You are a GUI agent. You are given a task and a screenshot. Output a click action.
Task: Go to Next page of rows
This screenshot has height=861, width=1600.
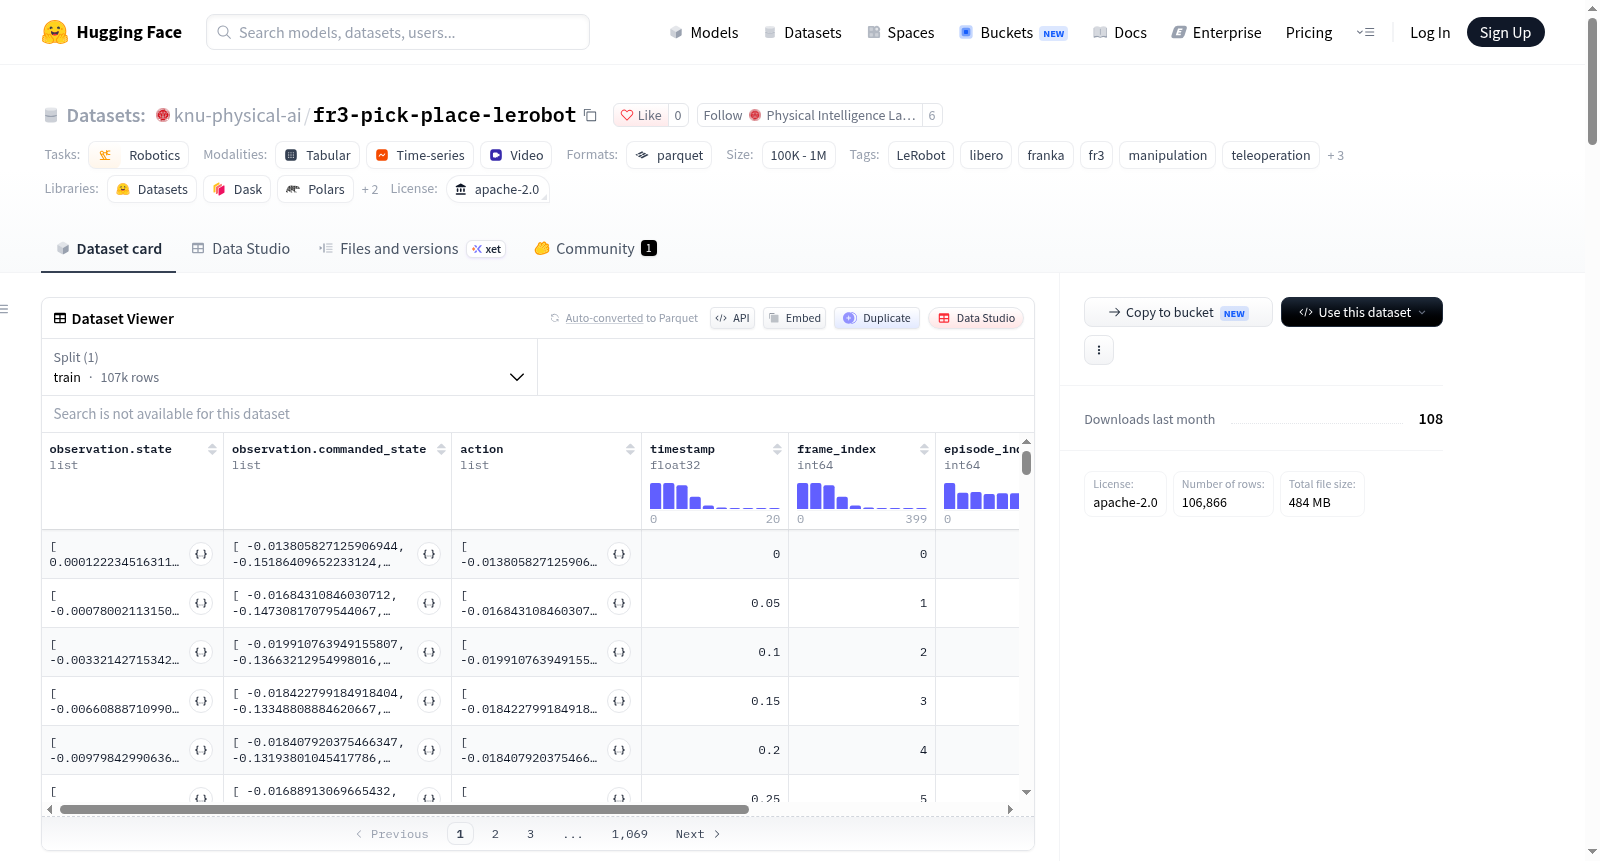click(x=698, y=834)
